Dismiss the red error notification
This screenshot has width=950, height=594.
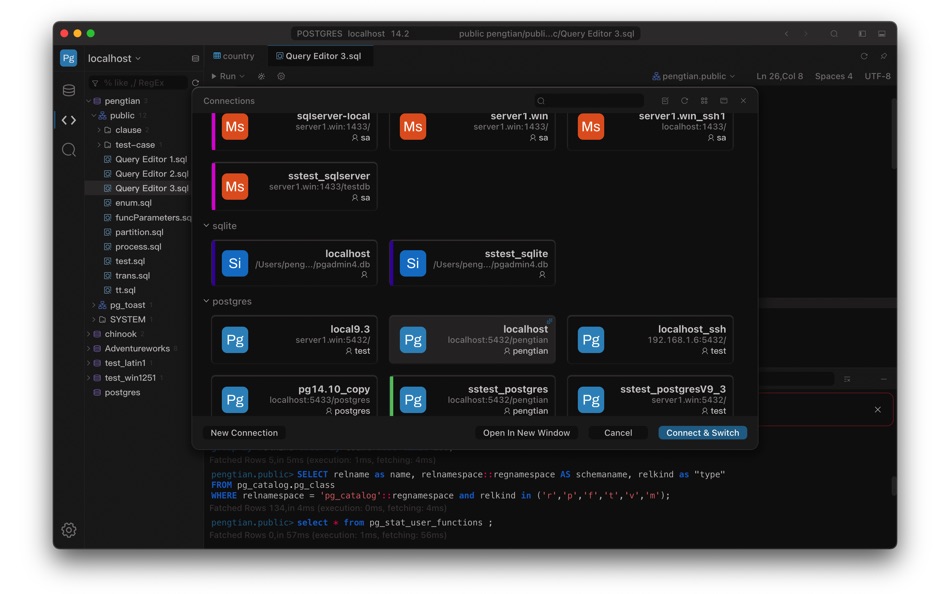(x=878, y=410)
